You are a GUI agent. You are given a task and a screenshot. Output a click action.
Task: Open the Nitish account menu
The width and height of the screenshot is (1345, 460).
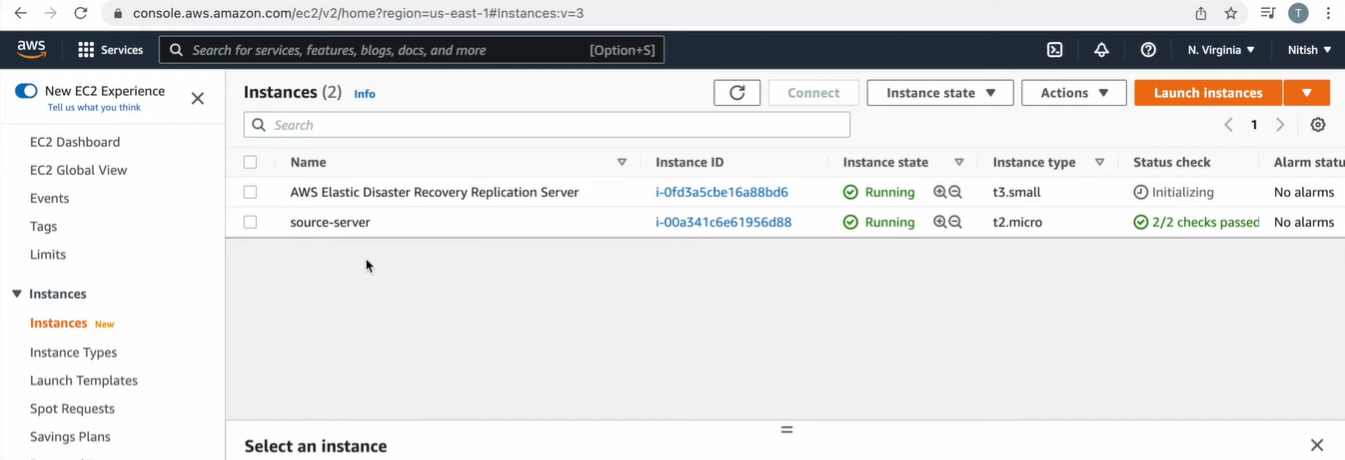pyautogui.click(x=1309, y=50)
